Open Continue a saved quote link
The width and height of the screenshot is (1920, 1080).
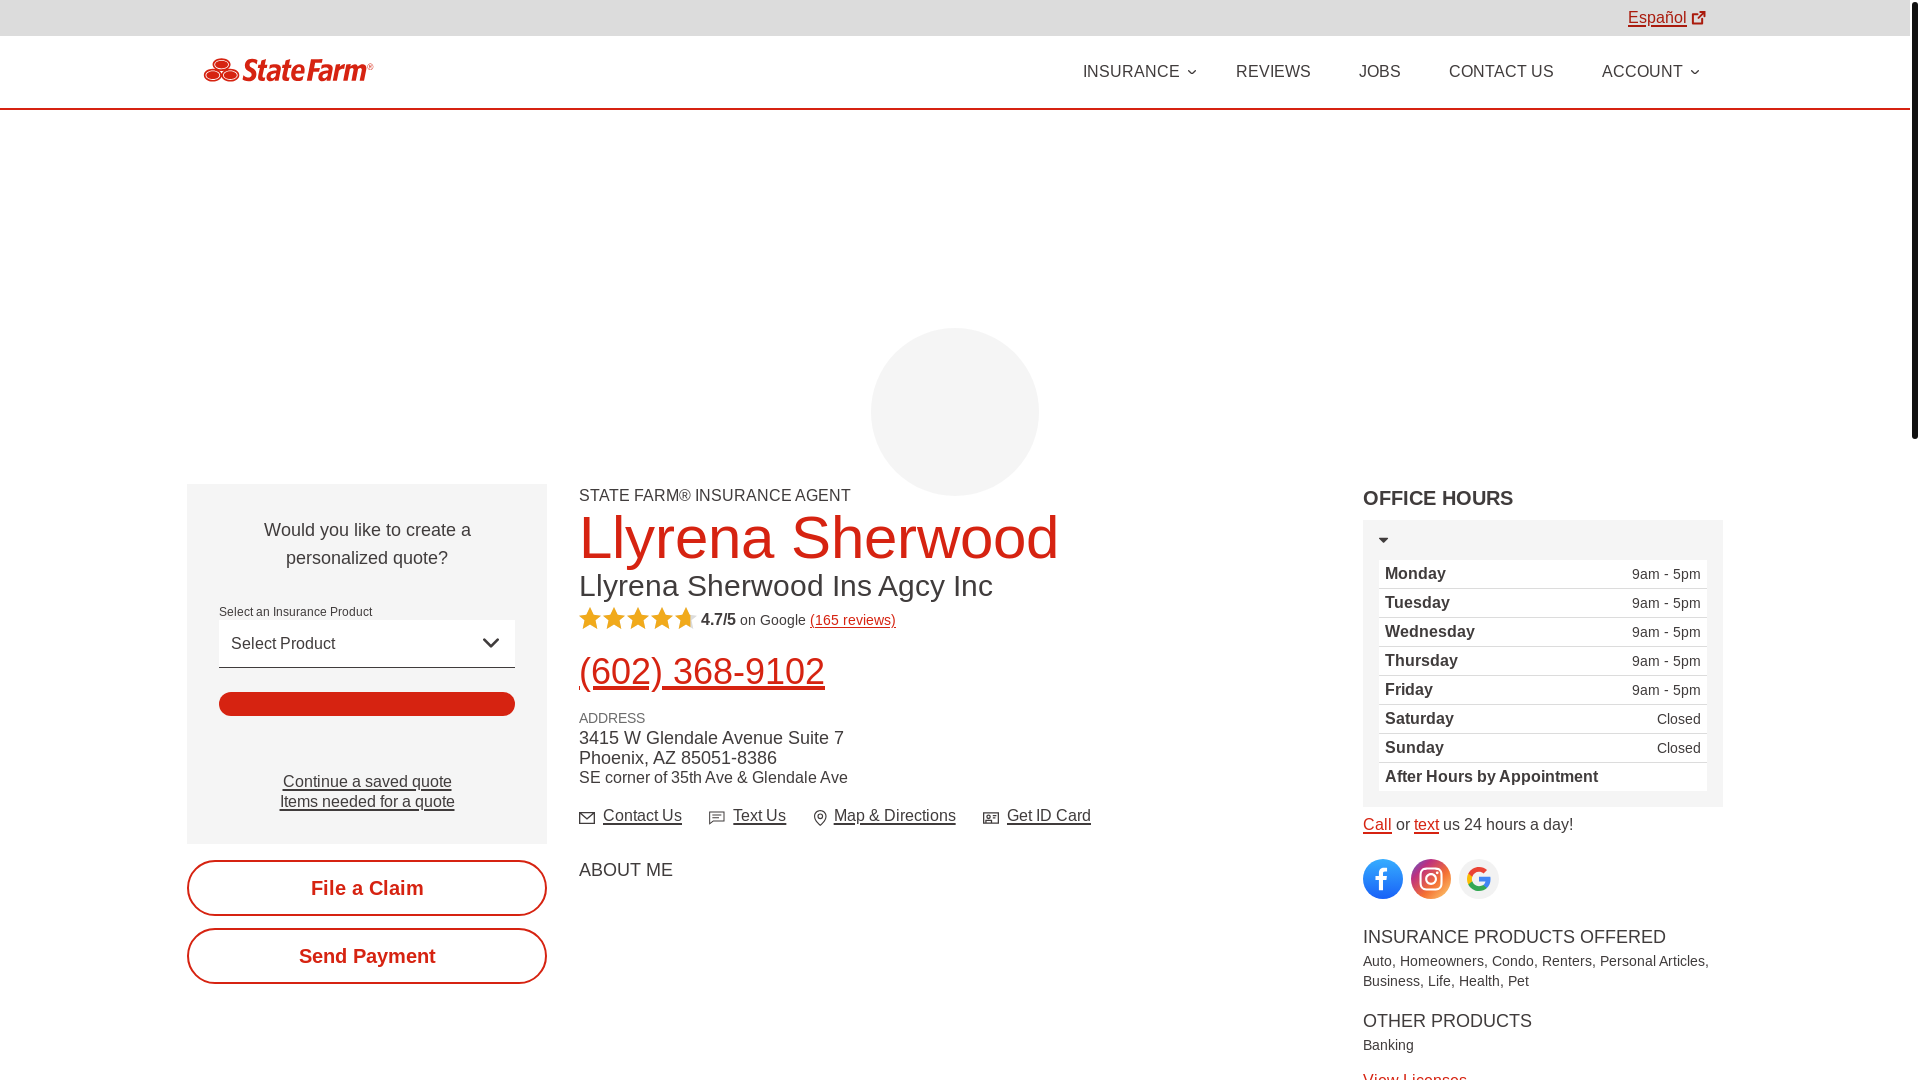(367, 782)
